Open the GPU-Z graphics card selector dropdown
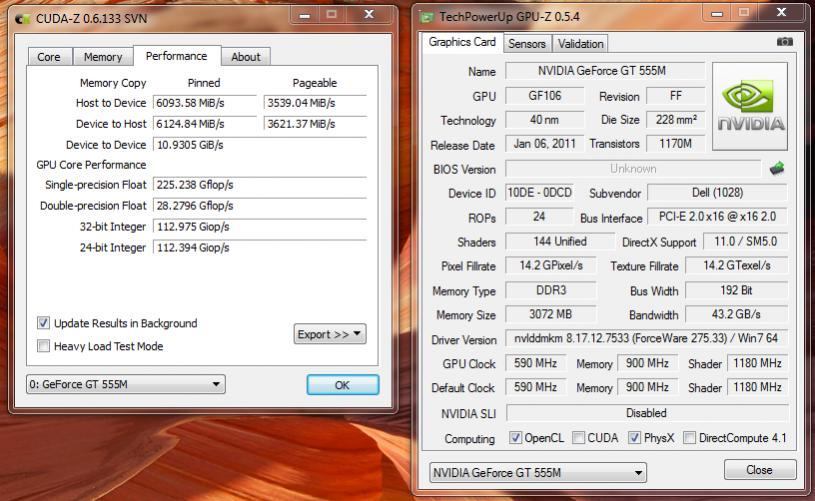 coord(538,472)
